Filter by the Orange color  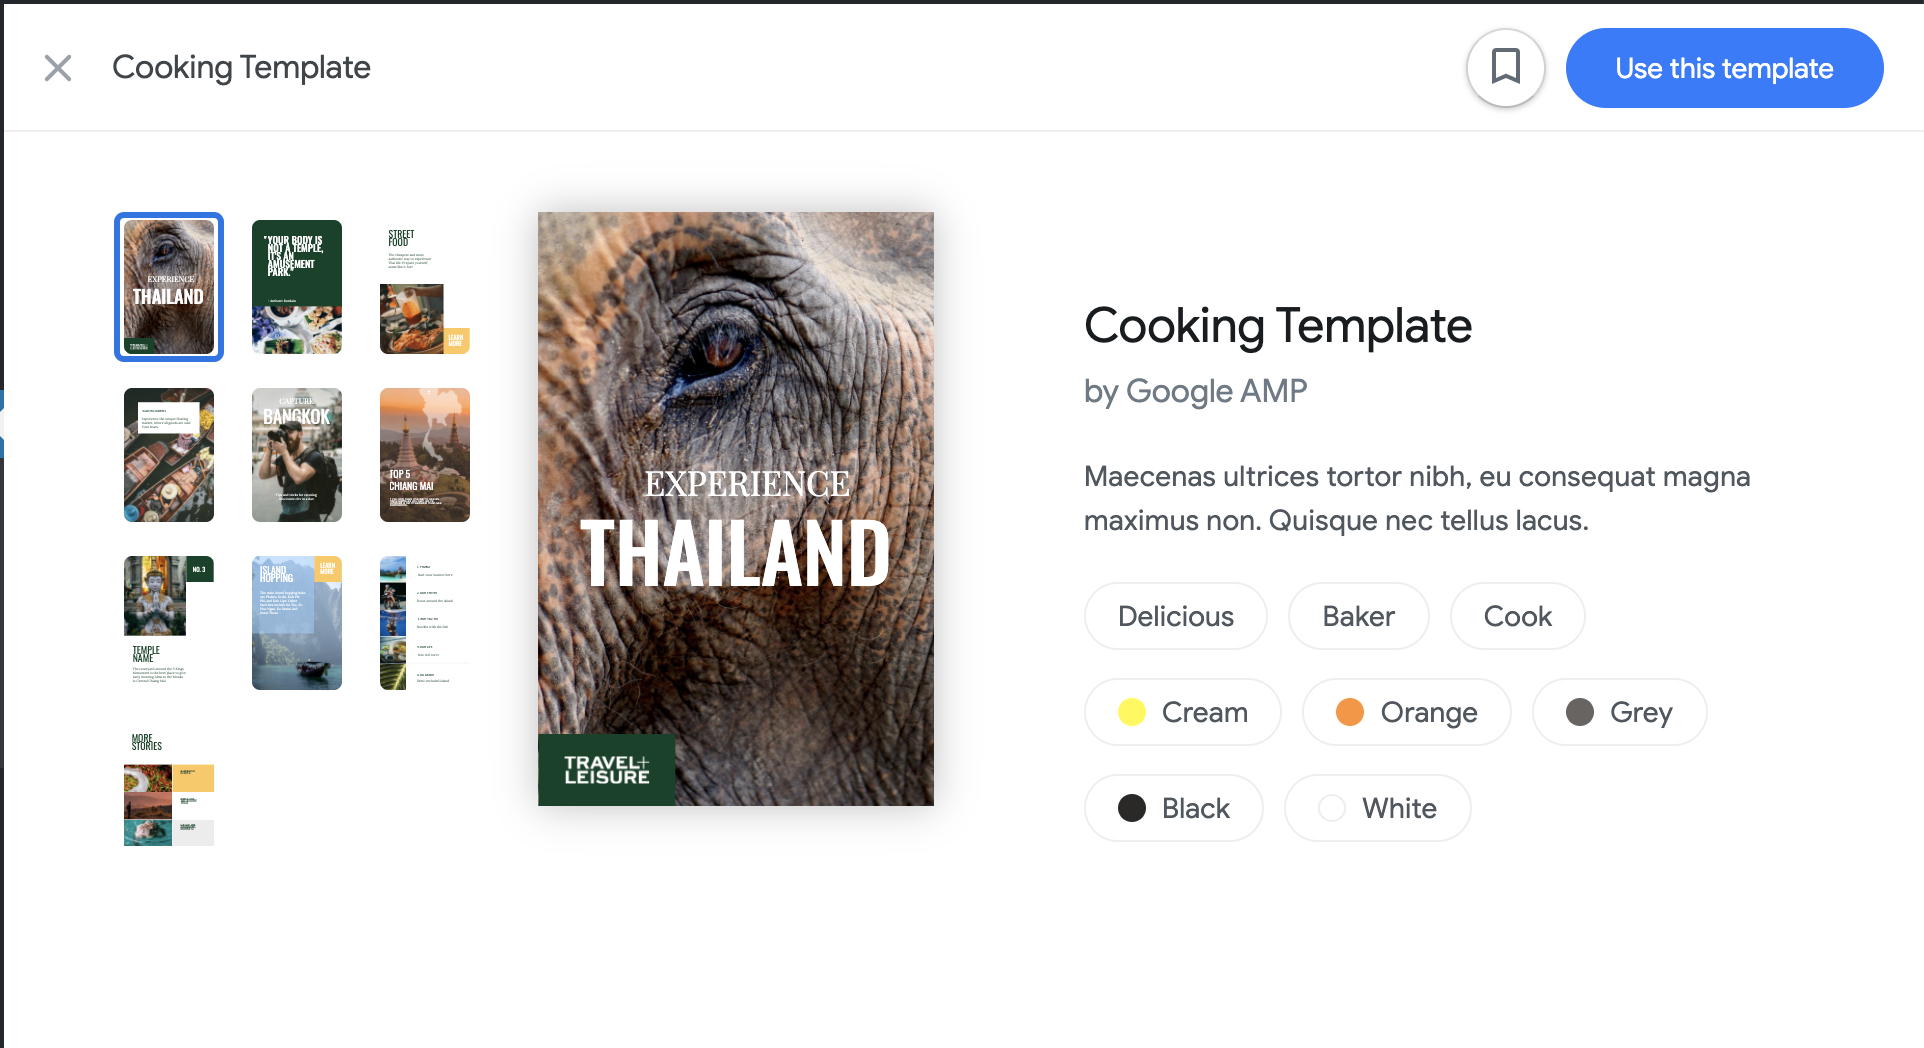click(1406, 712)
